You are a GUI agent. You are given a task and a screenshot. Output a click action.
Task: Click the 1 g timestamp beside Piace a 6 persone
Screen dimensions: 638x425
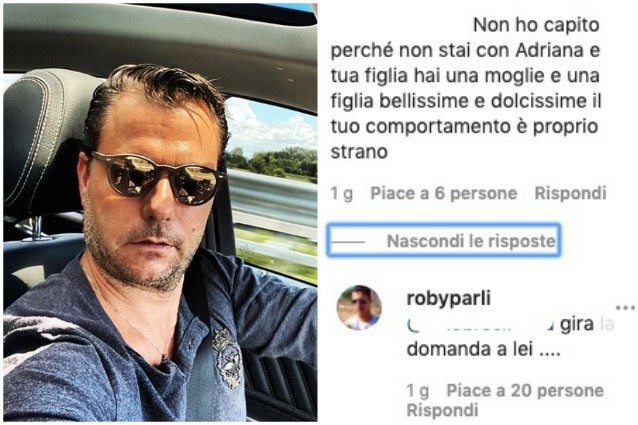point(341,194)
